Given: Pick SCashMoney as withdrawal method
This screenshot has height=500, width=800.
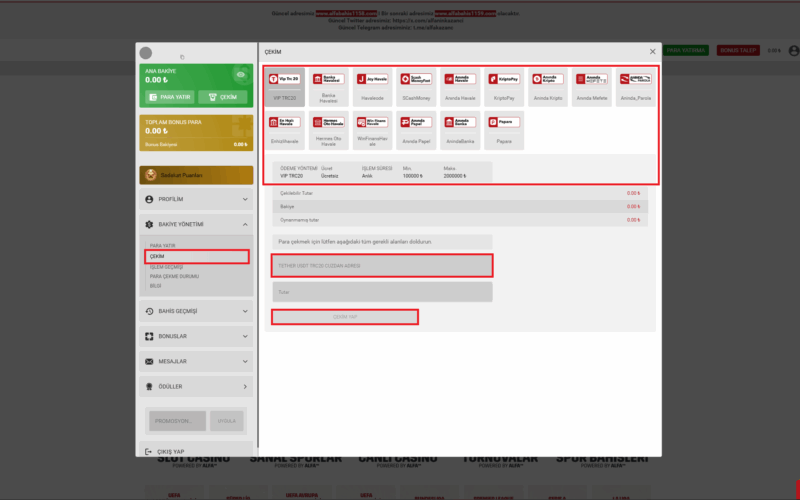Looking at the screenshot, I should point(416,87).
